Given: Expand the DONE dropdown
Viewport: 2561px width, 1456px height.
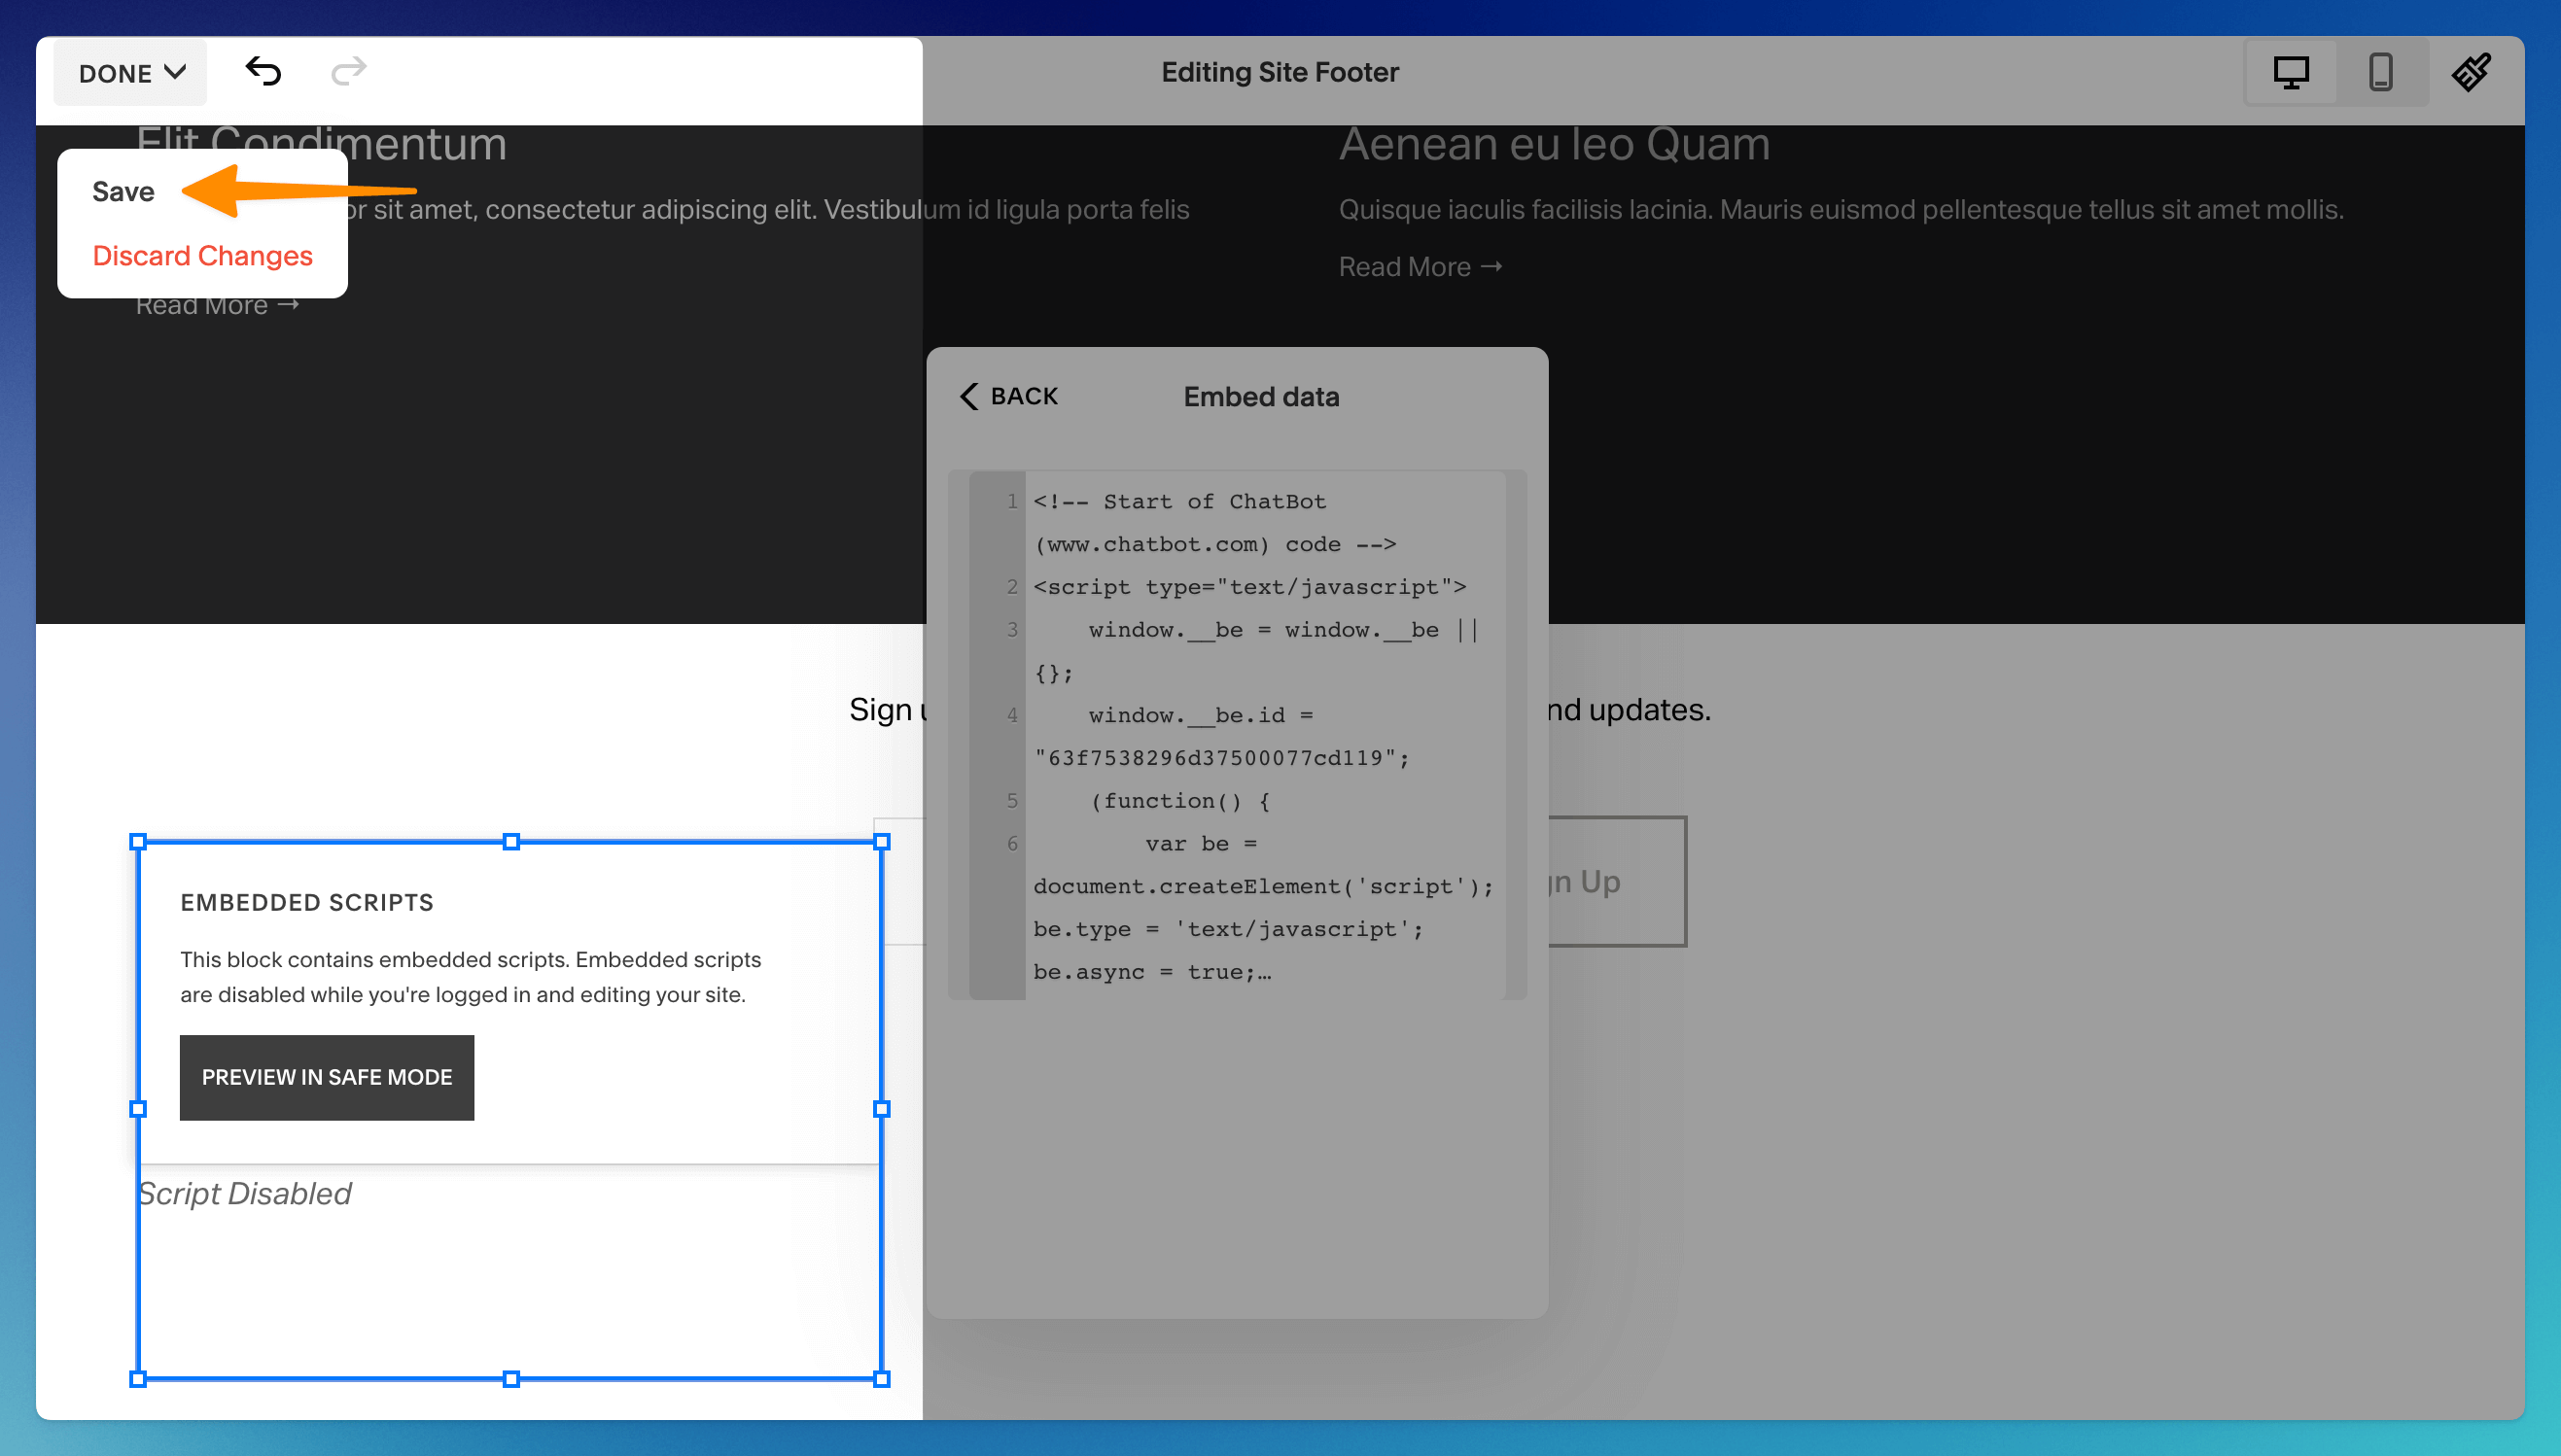Looking at the screenshot, I should (x=131, y=73).
